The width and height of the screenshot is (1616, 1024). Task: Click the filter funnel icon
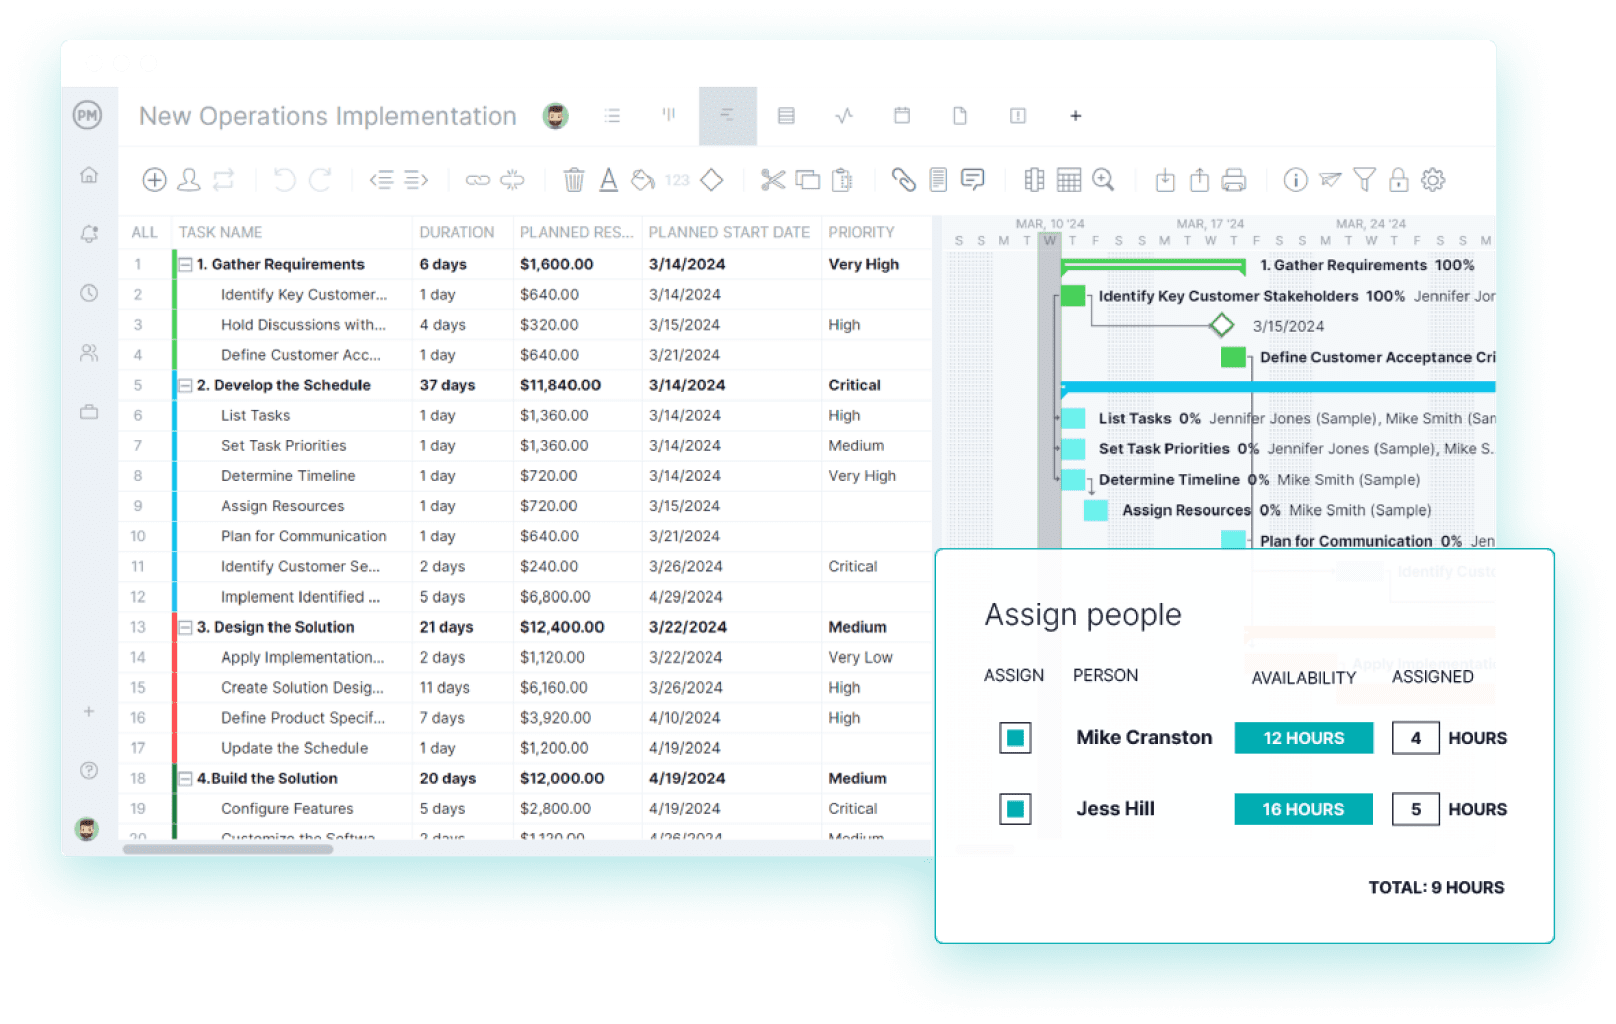(x=1364, y=180)
